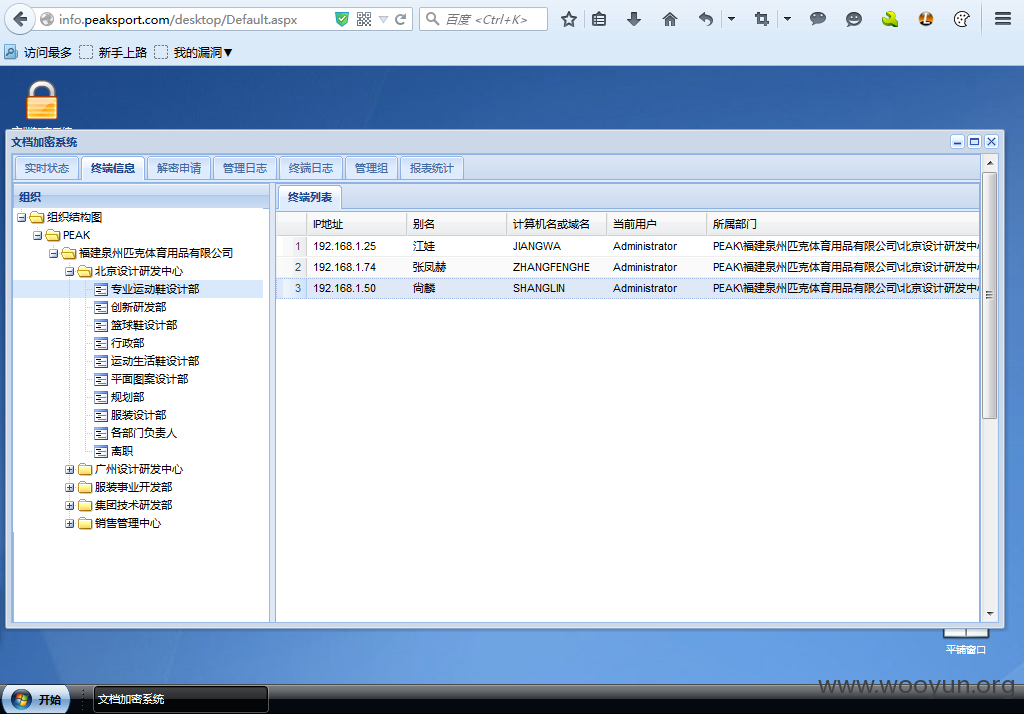Viewport: 1024px width, 714px height.
Task: Select the 离职 tree item
Action: click(x=122, y=451)
